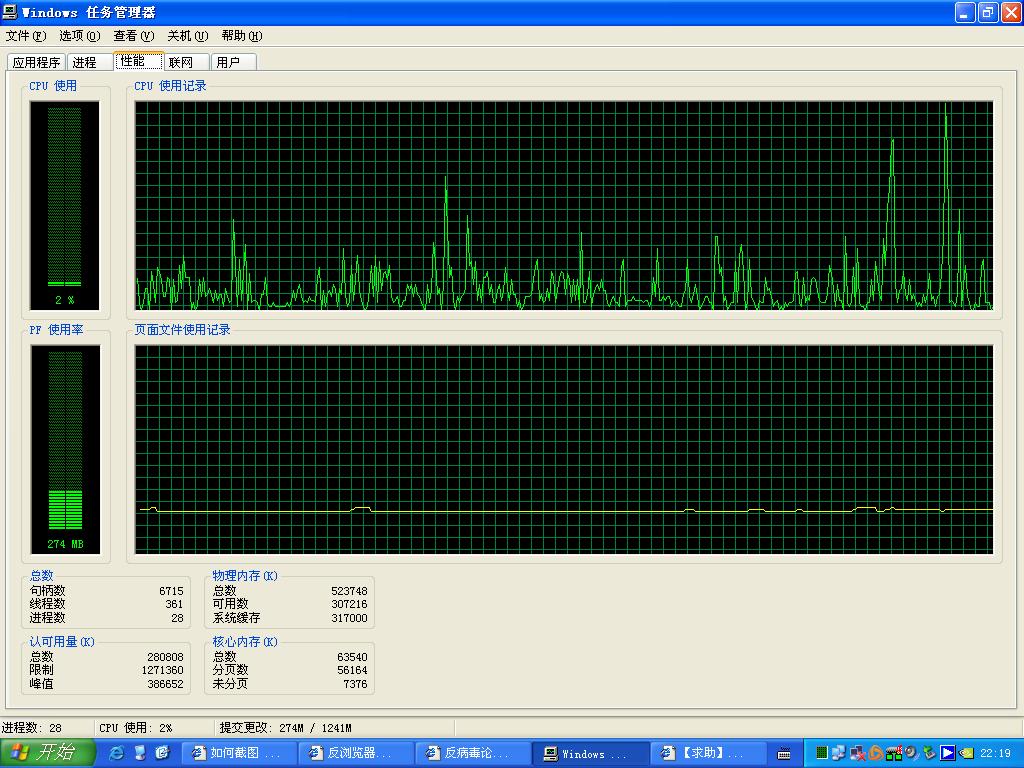1024x768 pixels.
Task: Switch to the 进程 tab
Action: pos(86,62)
